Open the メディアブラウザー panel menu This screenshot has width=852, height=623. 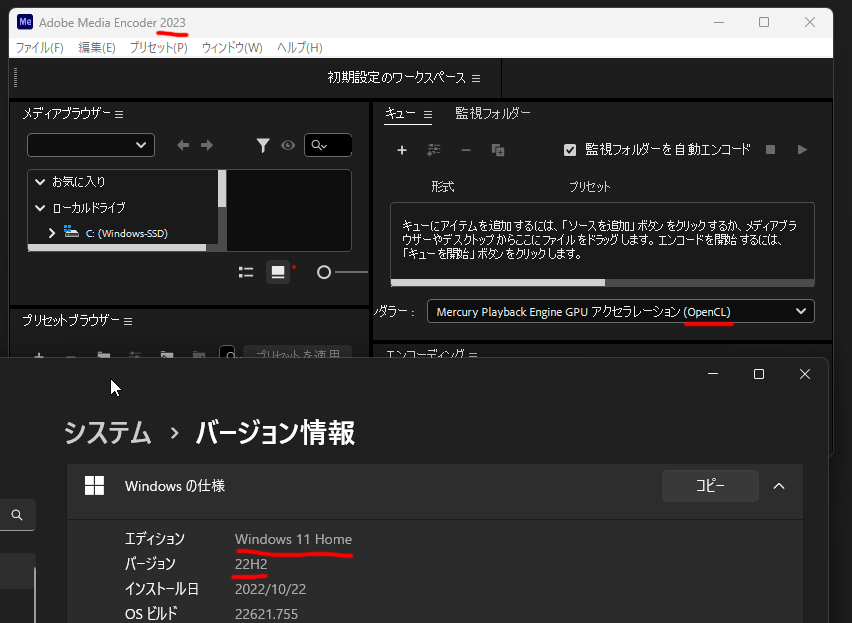[119, 114]
